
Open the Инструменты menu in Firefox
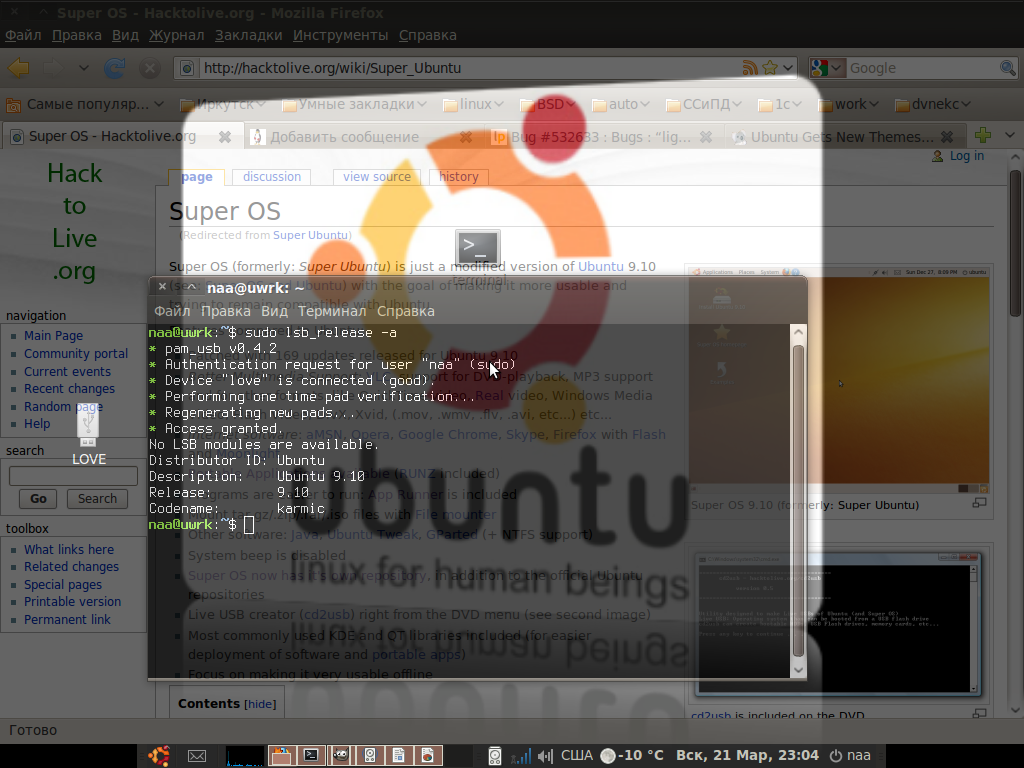(340, 35)
